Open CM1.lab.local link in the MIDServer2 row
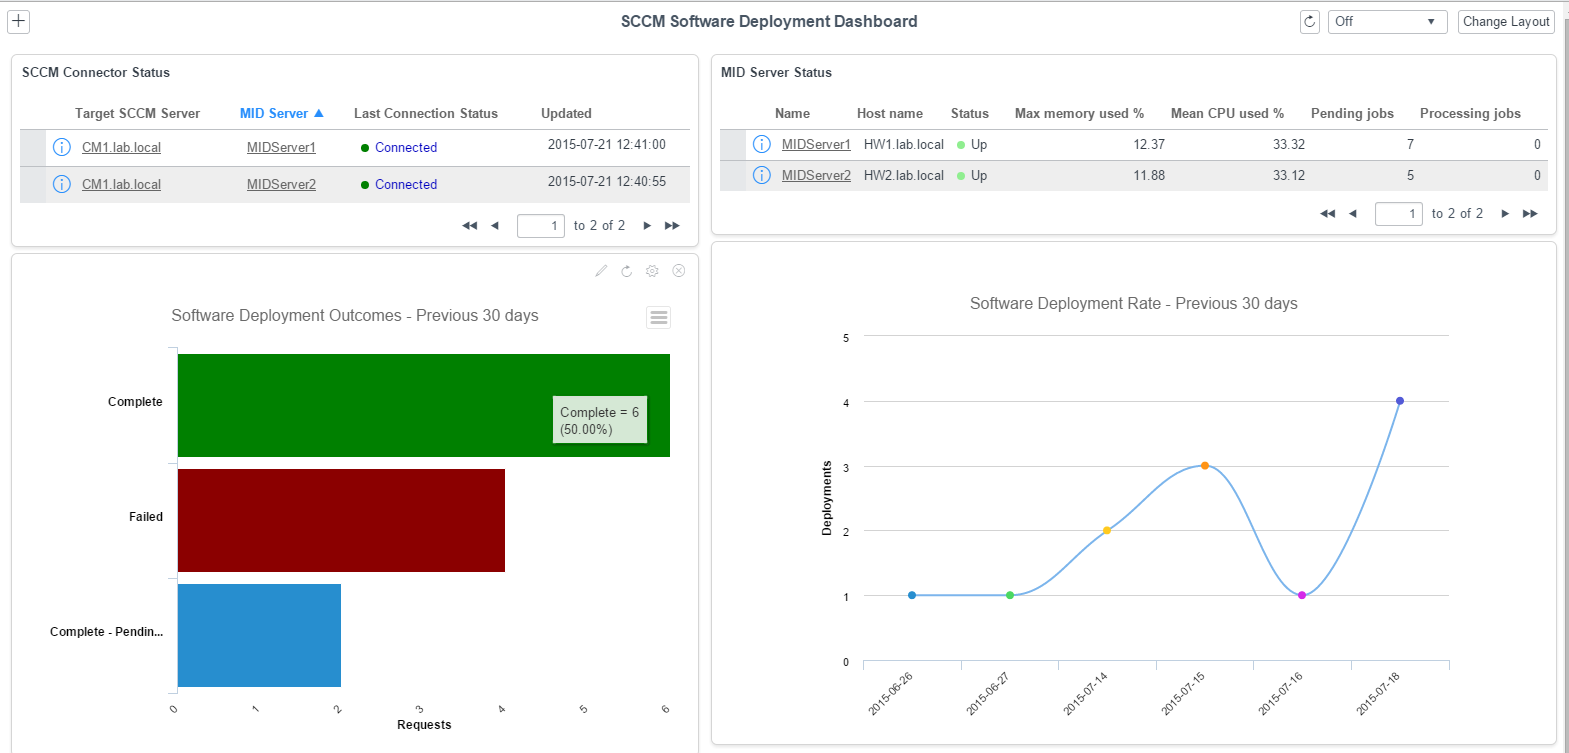Screen dimensions: 1569x753 121,184
